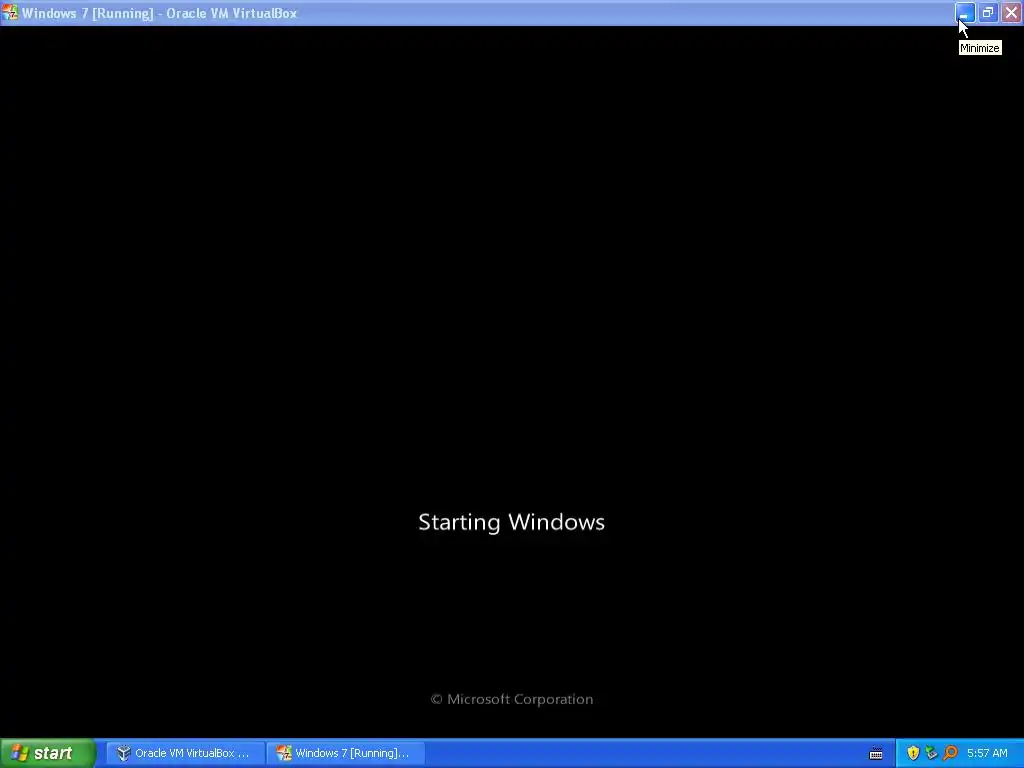1024x768 pixels.
Task: Close the Windows 7 [Running] VirtualBox window
Action: (1012, 12)
